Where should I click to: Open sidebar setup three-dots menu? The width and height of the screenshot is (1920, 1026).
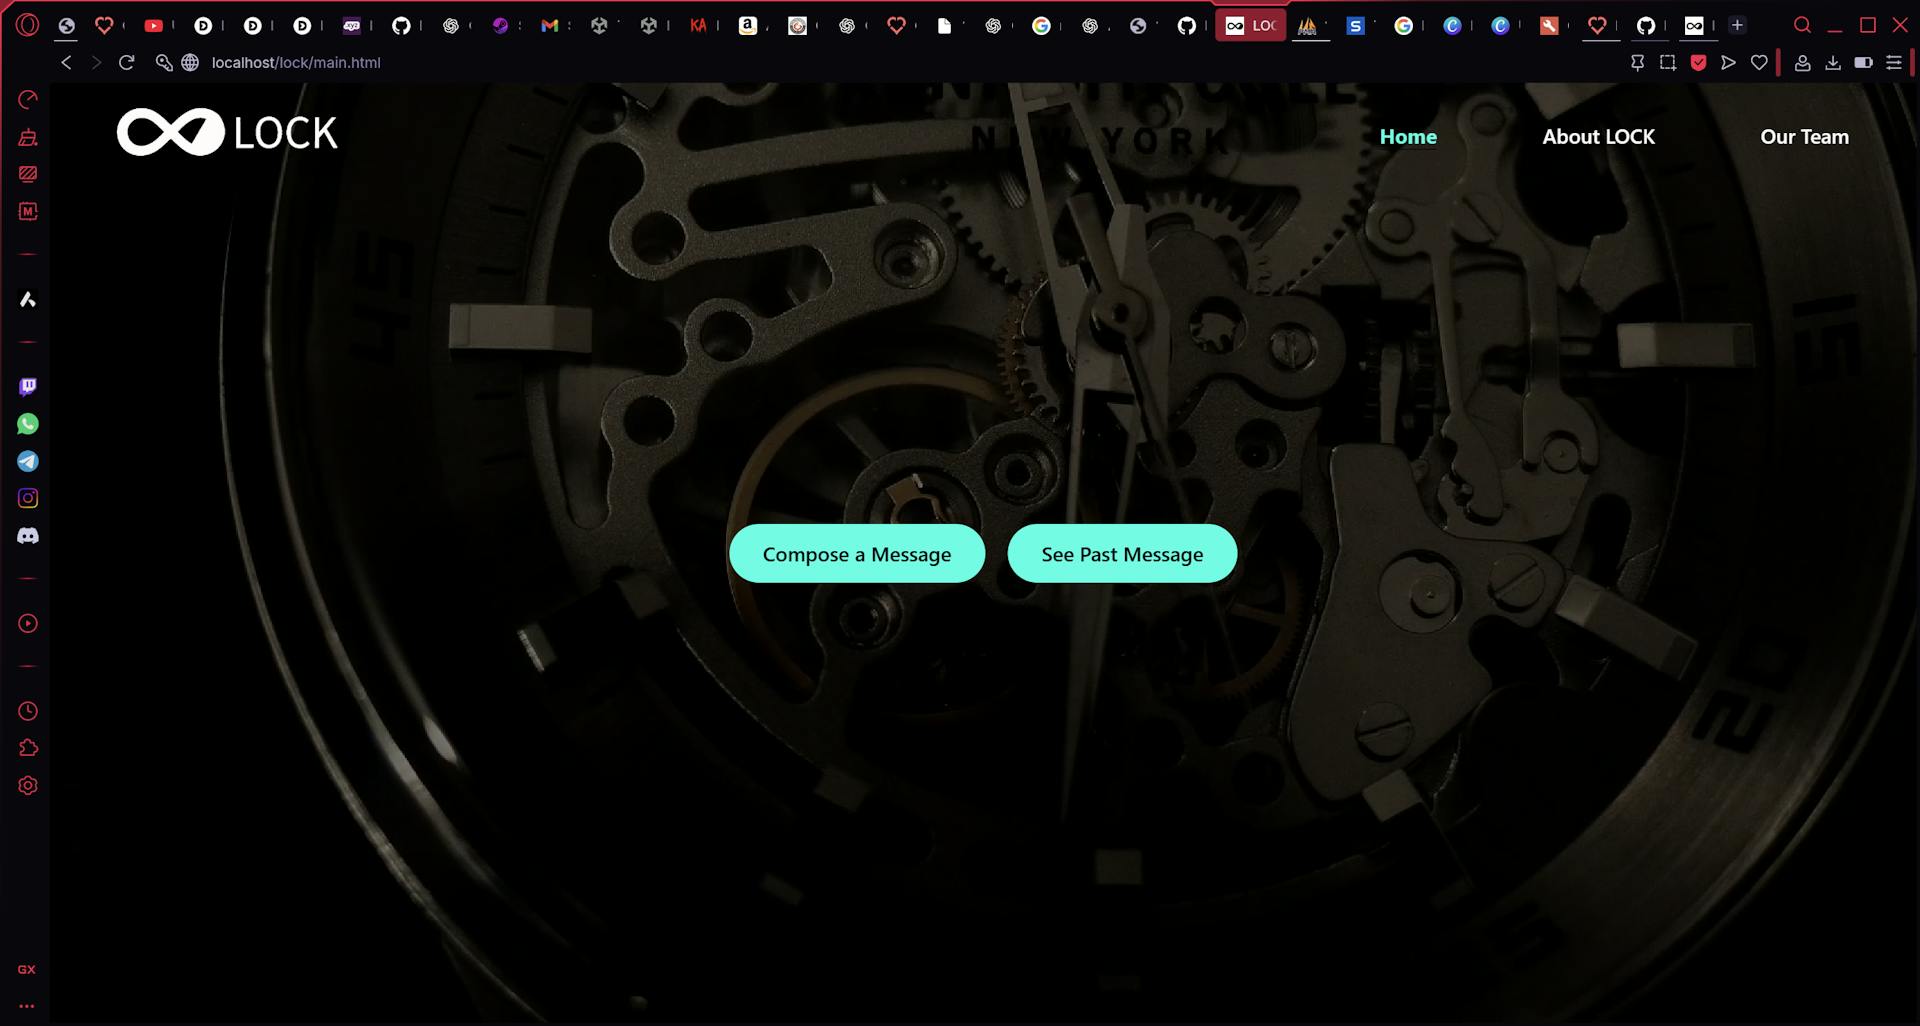pos(27,1006)
